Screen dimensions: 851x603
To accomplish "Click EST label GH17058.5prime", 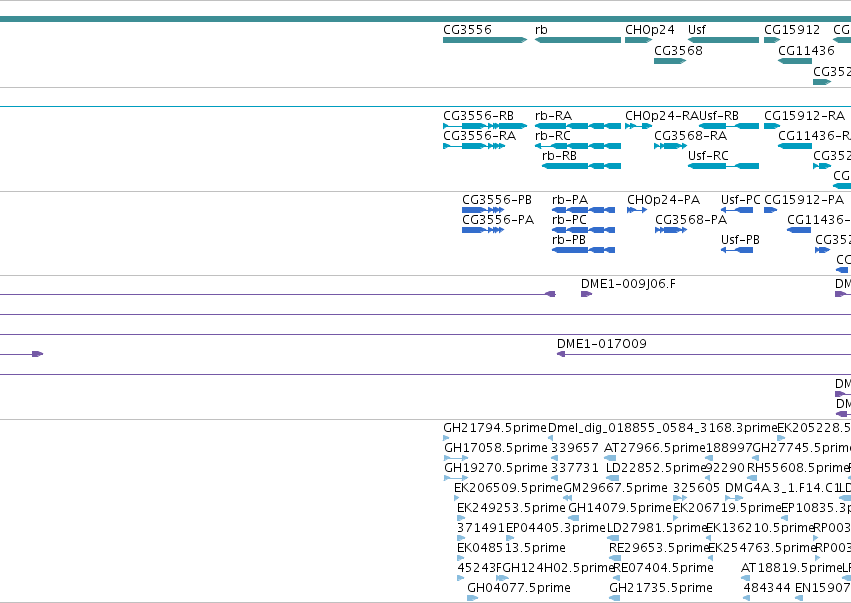I will [496, 448].
